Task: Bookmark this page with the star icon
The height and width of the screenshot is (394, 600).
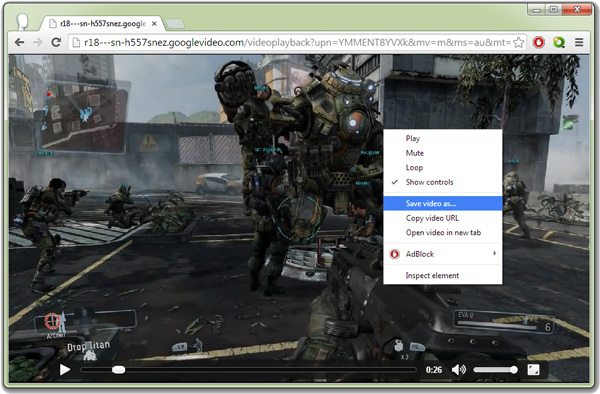Action: coord(518,42)
